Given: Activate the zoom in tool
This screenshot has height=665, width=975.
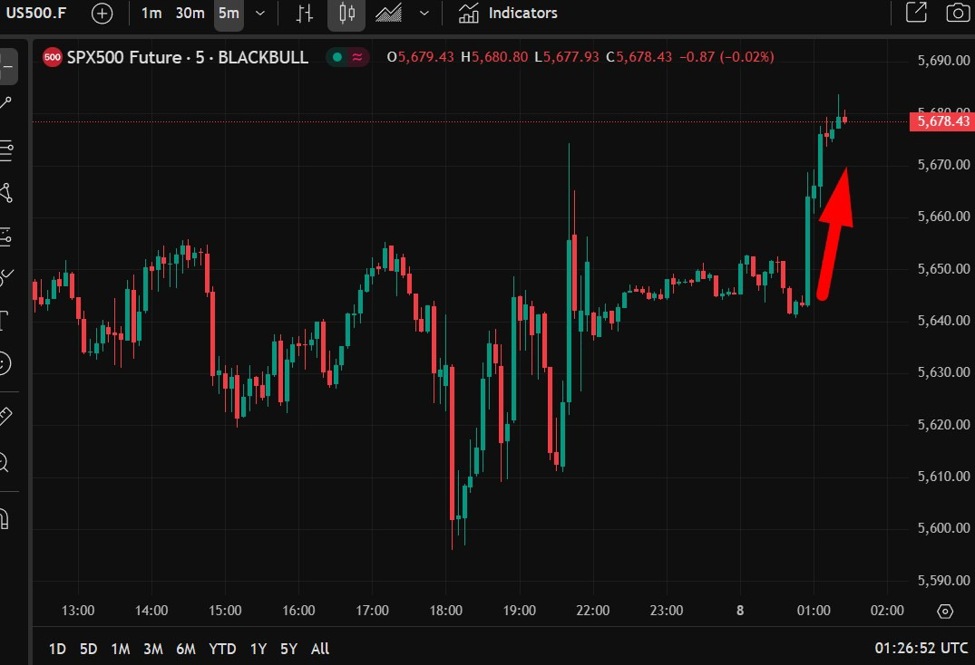Looking at the screenshot, I should (x=5, y=462).
